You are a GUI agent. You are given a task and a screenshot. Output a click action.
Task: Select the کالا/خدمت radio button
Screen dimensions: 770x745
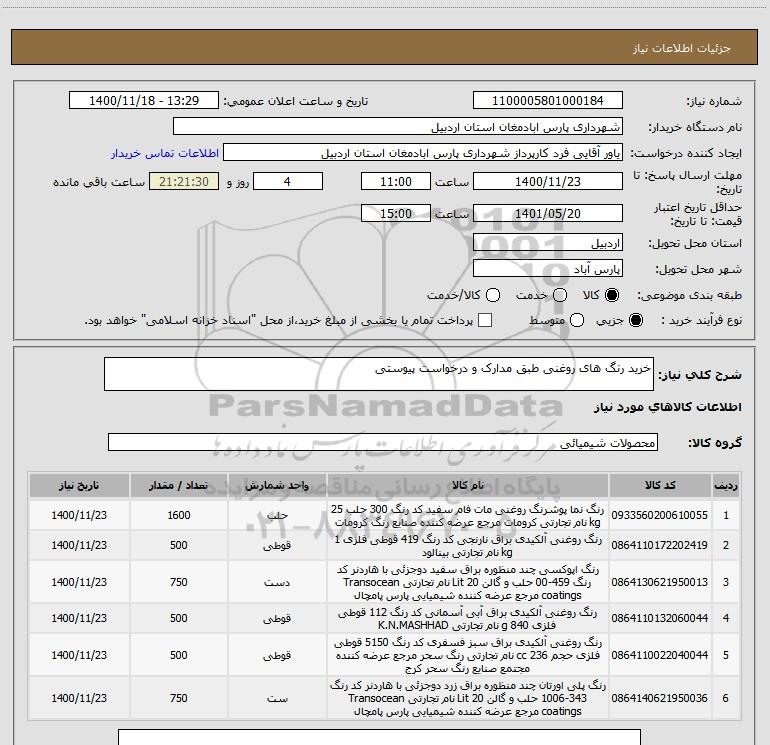coord(493,295)
